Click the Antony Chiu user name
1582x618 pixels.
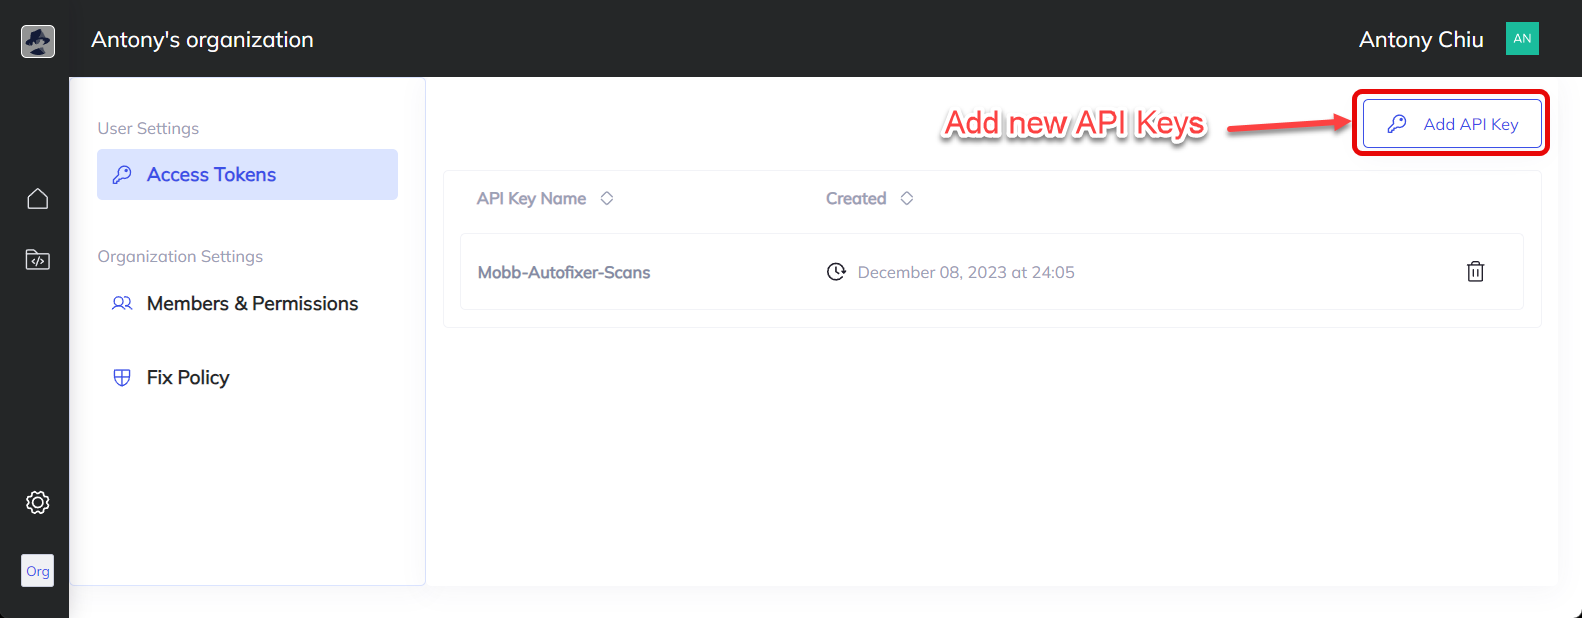(1420, 40)
